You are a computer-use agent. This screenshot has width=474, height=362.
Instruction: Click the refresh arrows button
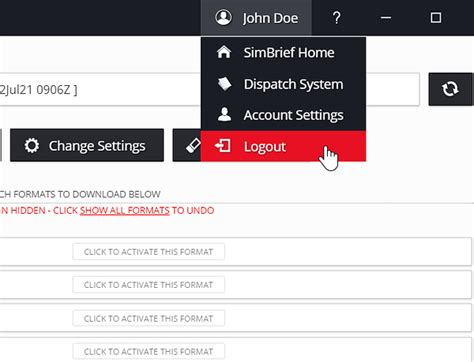click(x=451, y=89)
